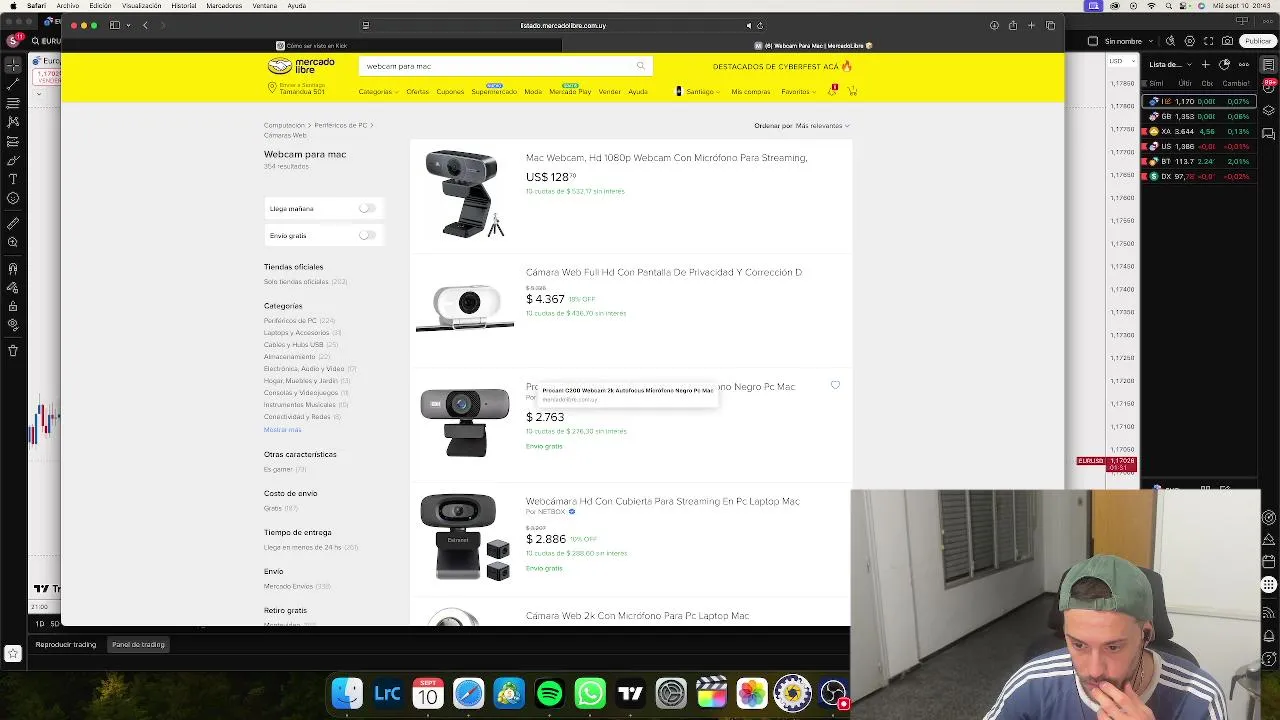Add symbol to watchlist plus icon

1205,65
